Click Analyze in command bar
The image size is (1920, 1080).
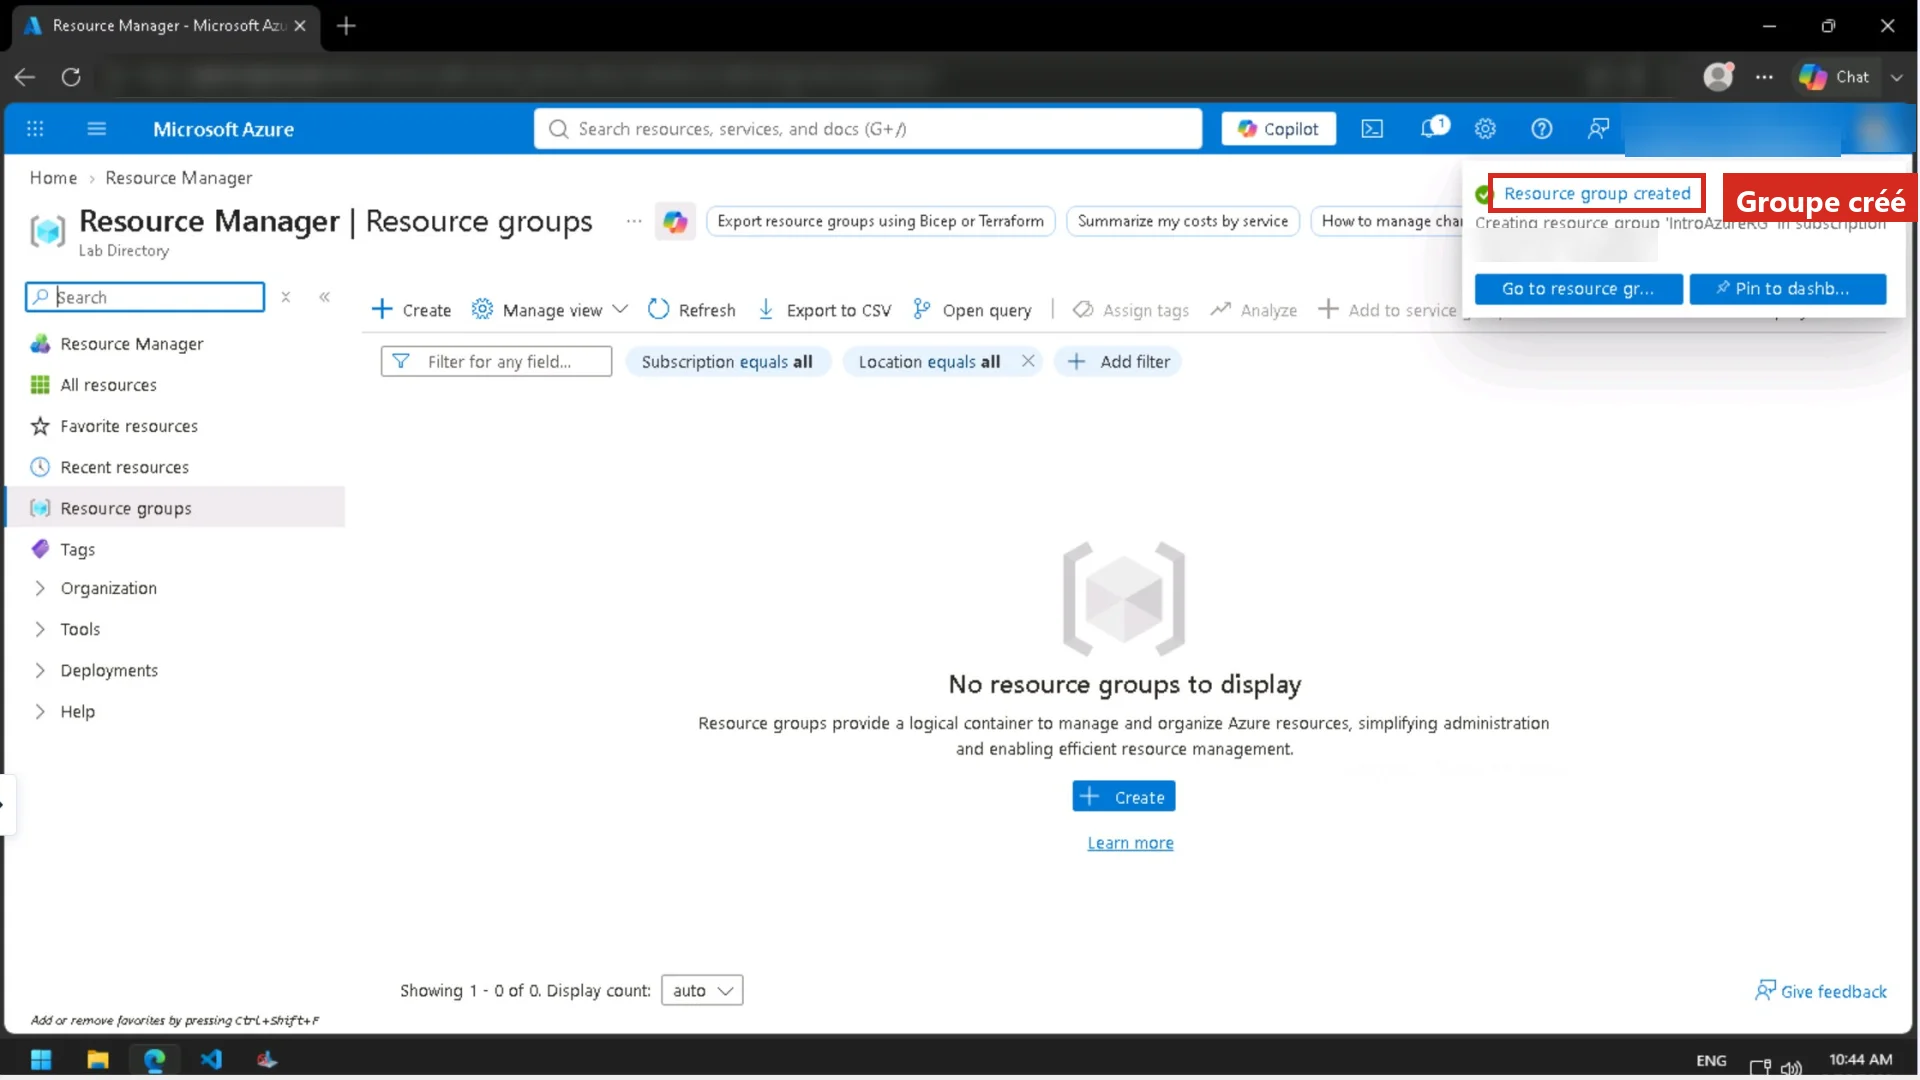pos(1253,310)
